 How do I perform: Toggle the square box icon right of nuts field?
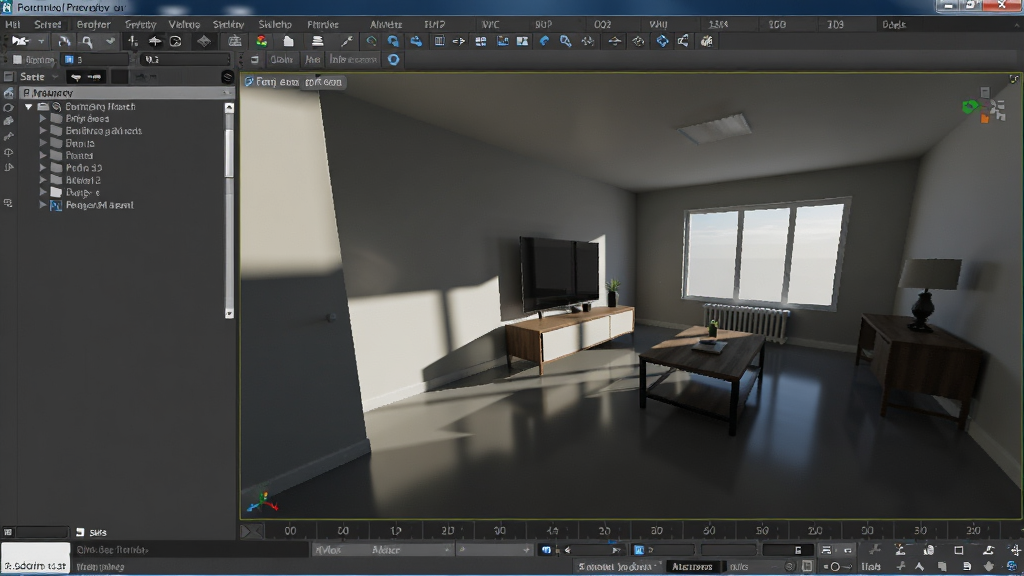[x=807, y=566]
